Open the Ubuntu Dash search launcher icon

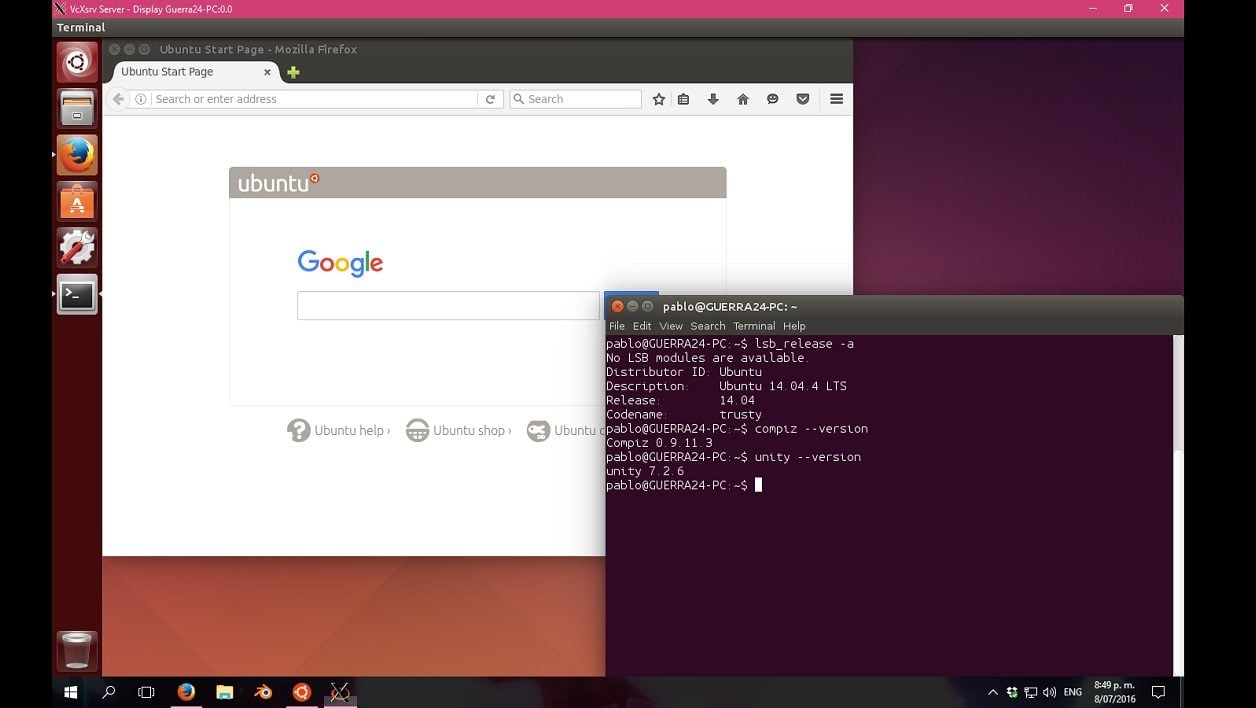(77, 62)
